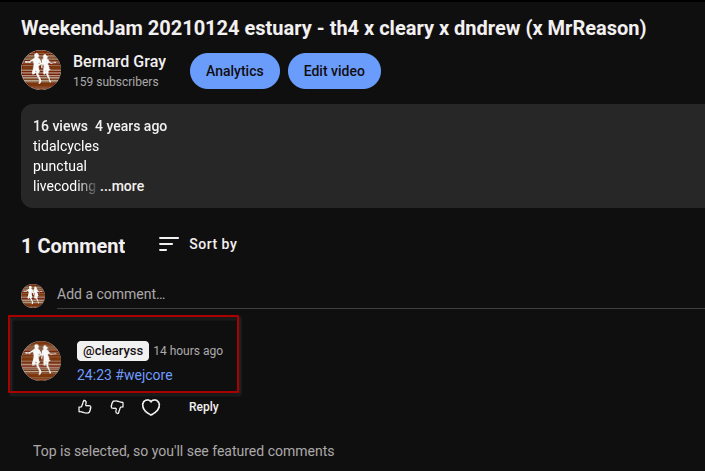Screen dimensions: 705x471
Task: Open Analytics for this video
Action: tap(235, 71)
